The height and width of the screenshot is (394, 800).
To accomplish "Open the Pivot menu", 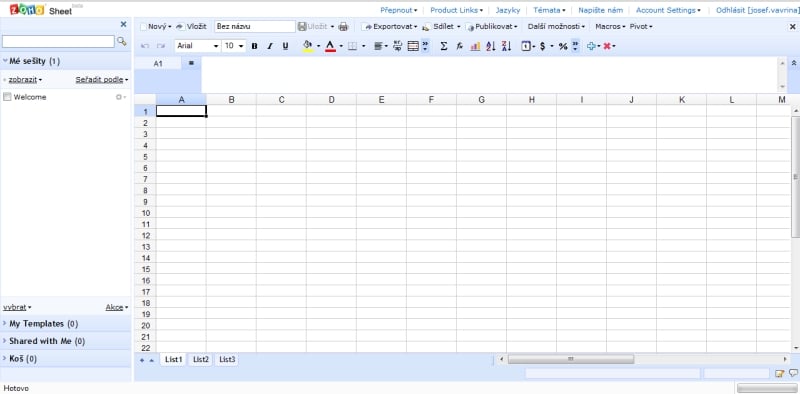I will pyautogui.click(x=641, y=27).
